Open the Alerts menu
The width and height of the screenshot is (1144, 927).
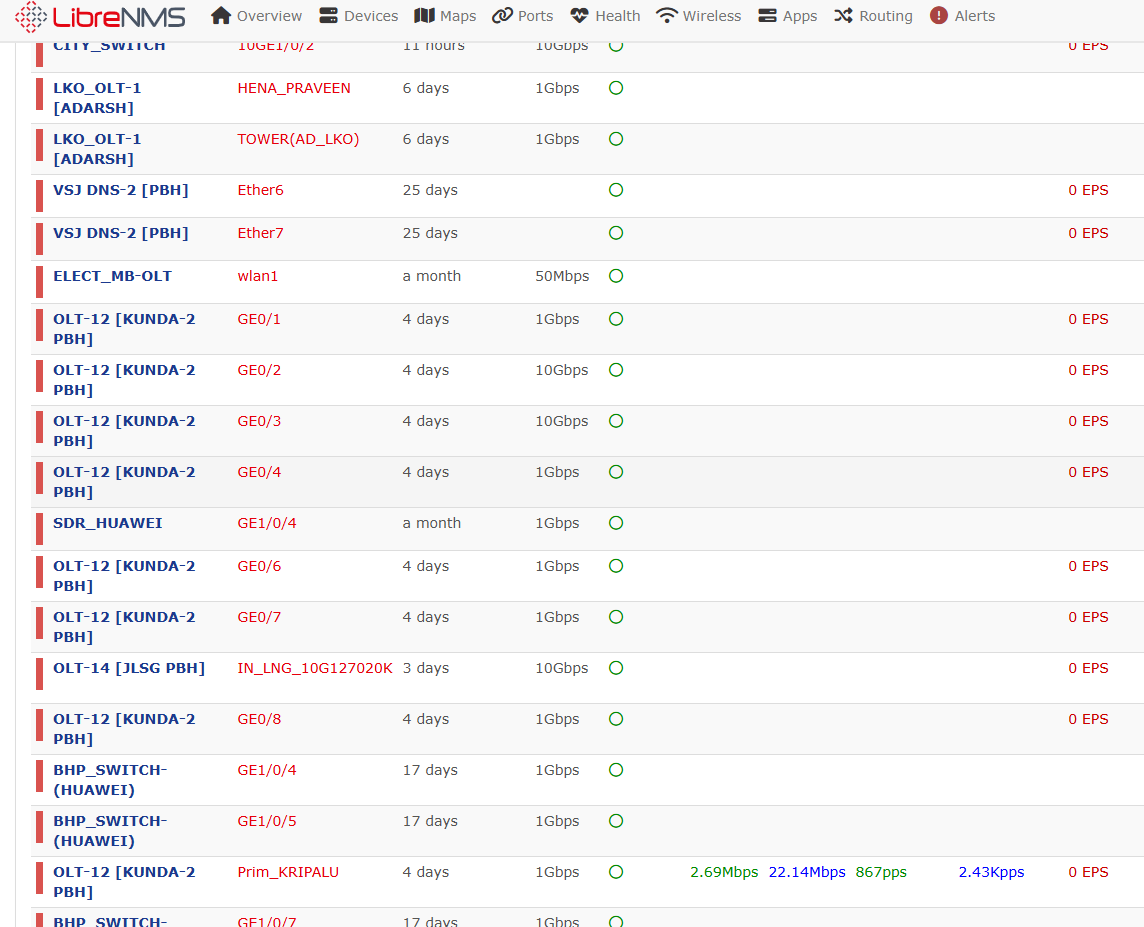pyautogui.click(x=962, y=15)
